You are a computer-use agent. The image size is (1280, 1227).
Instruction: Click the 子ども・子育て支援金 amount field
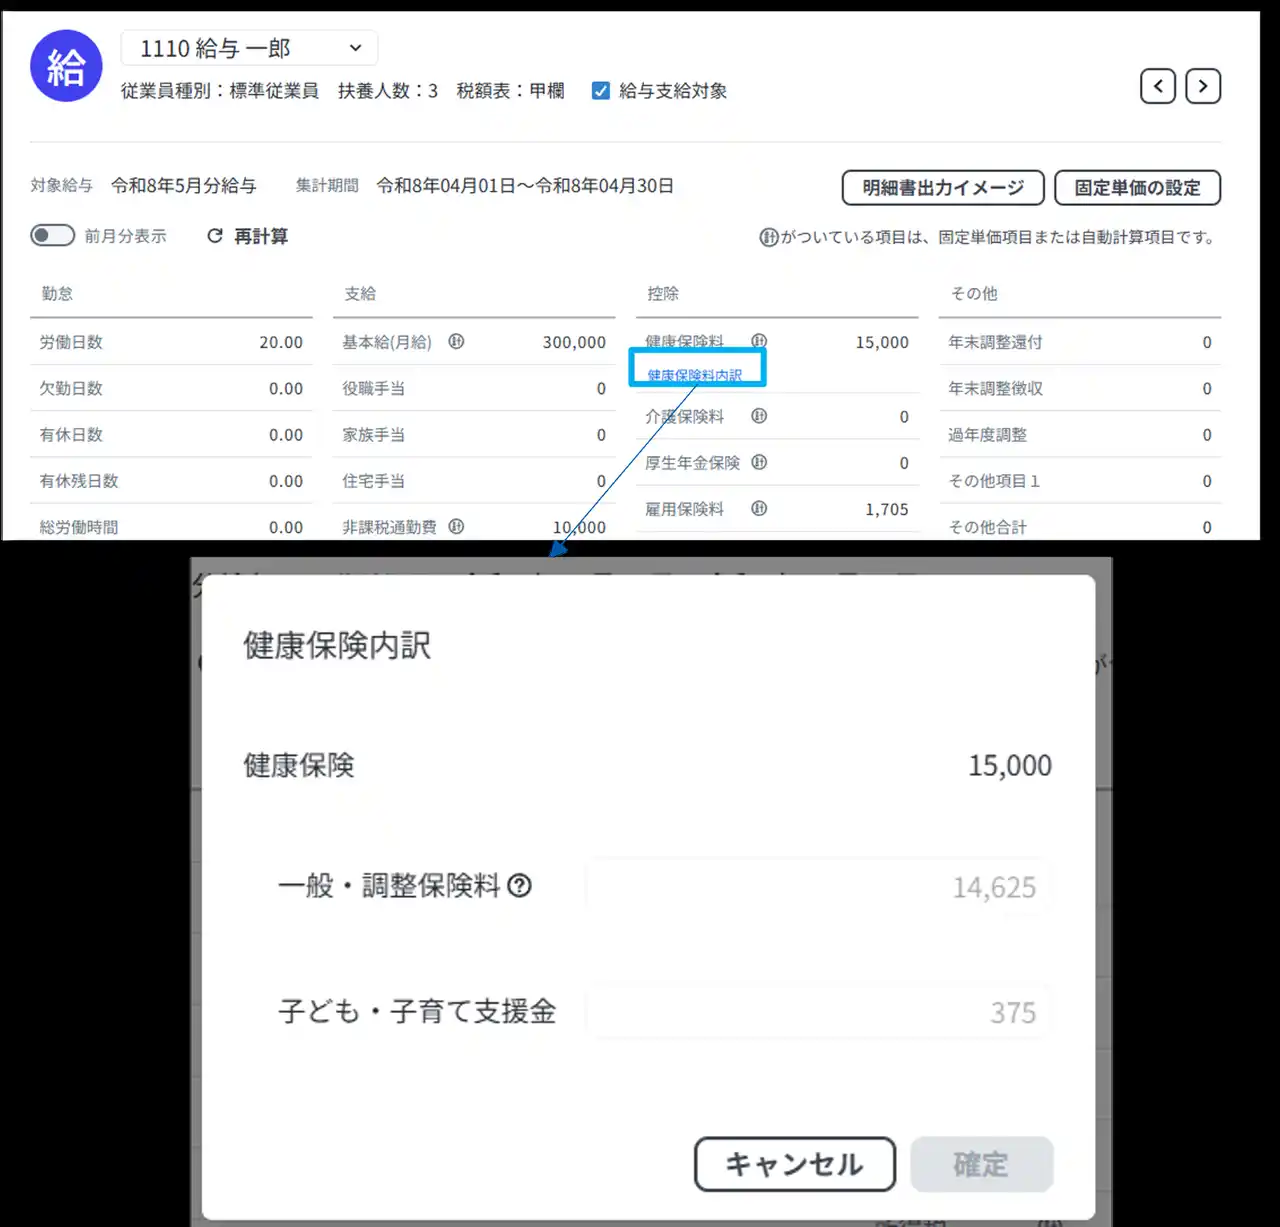click(x=817, y=1012)
